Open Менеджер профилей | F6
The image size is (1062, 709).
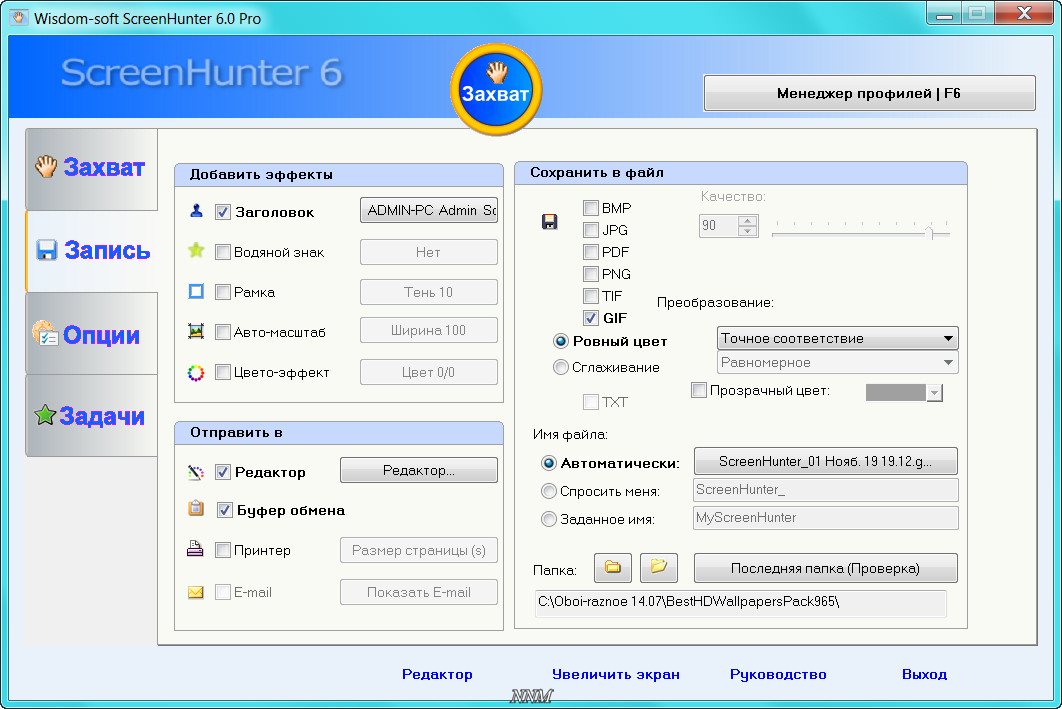(869, 93)
